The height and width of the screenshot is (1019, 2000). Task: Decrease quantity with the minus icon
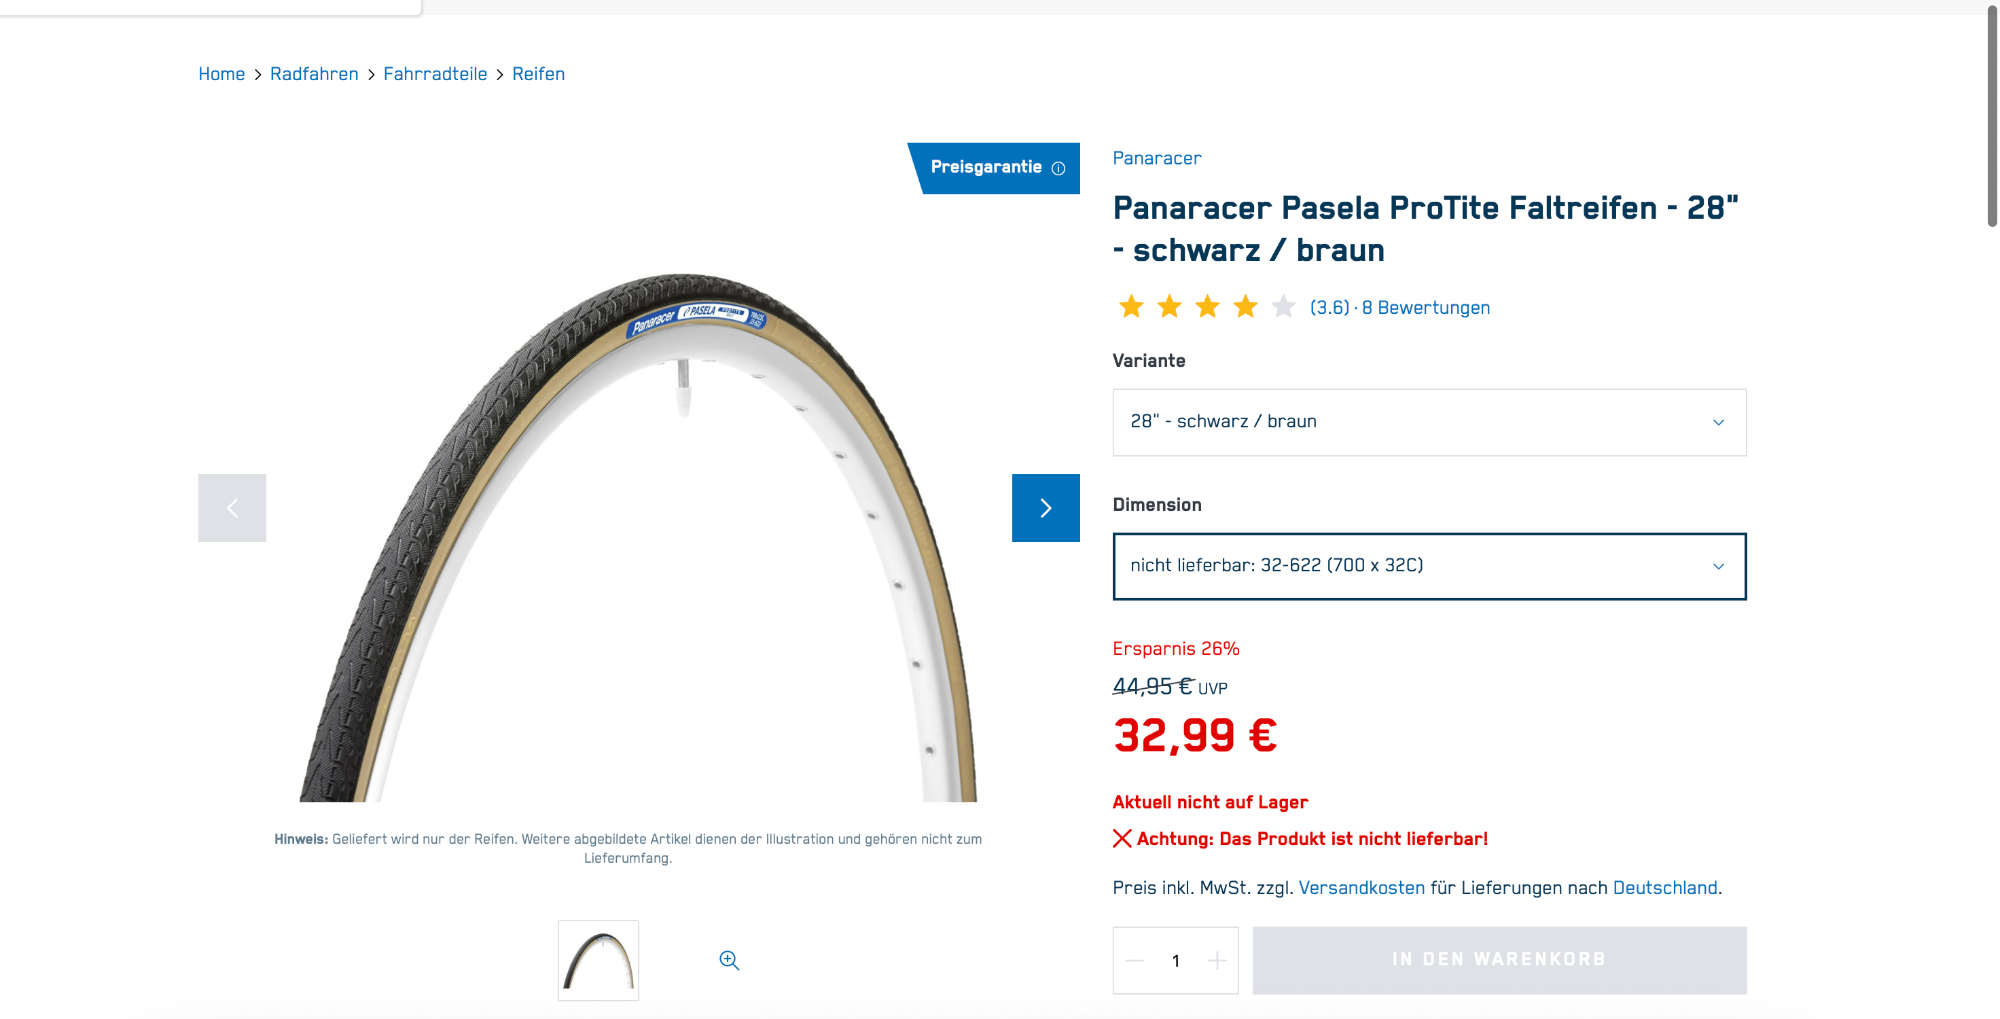coord(1134,961)
